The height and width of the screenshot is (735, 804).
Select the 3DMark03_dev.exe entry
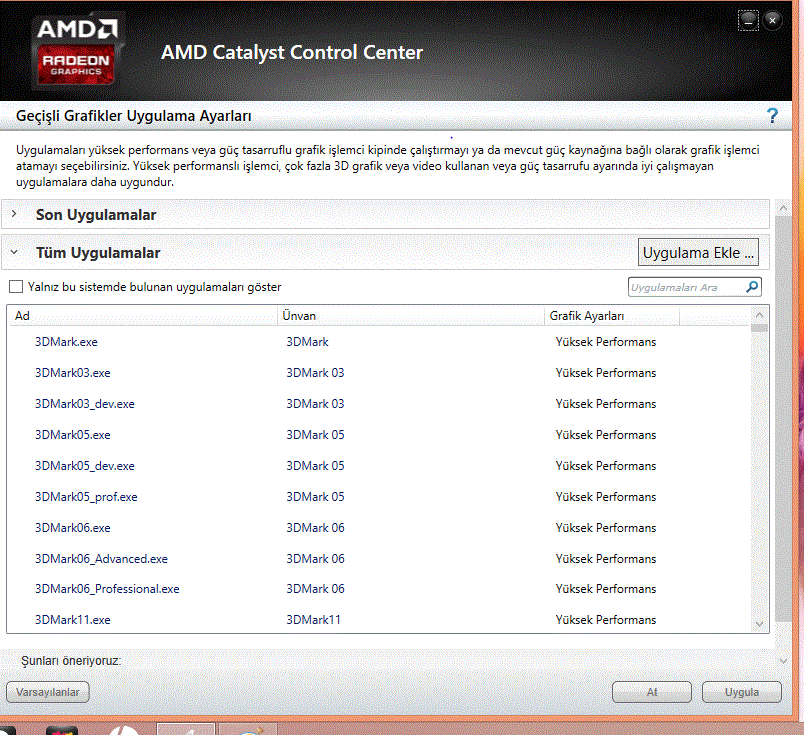[85, 404]
